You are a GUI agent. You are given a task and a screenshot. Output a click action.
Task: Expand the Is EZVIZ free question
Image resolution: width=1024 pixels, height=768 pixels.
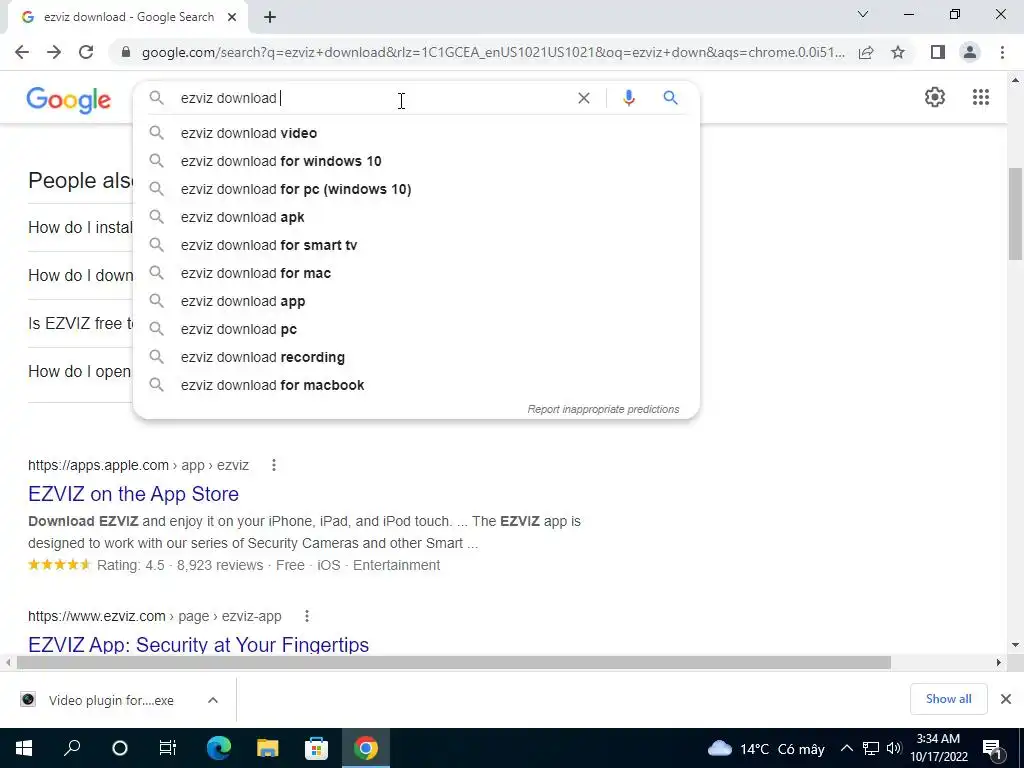point(80,323)
